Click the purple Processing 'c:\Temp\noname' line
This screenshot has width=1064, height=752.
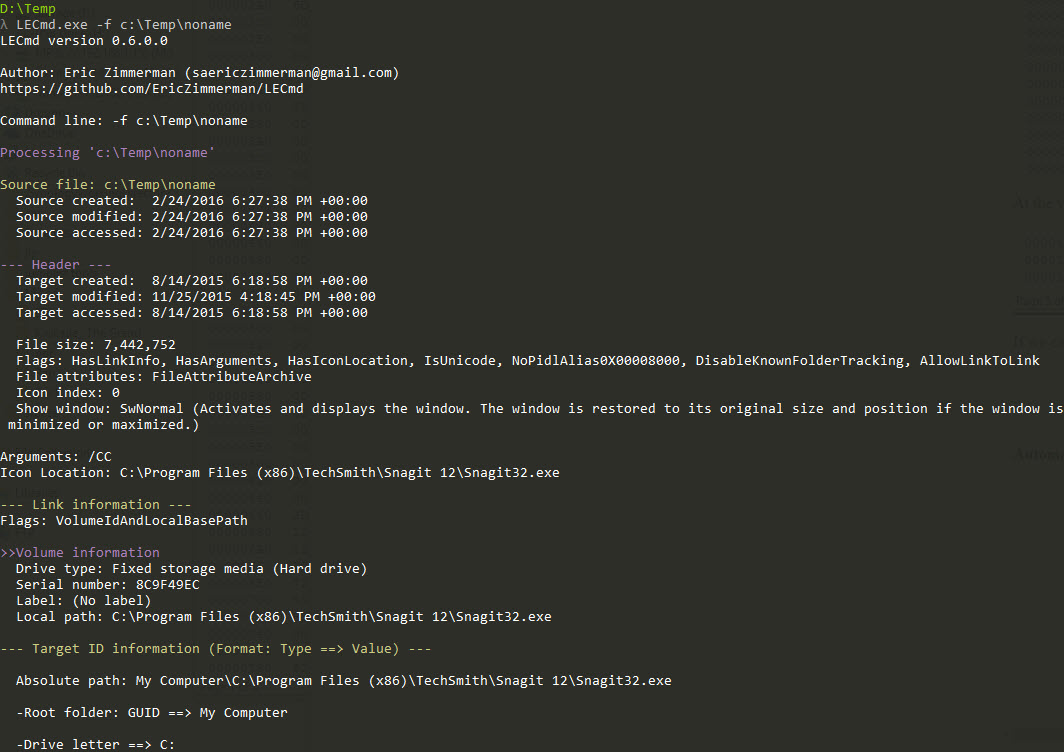(107, 153)
